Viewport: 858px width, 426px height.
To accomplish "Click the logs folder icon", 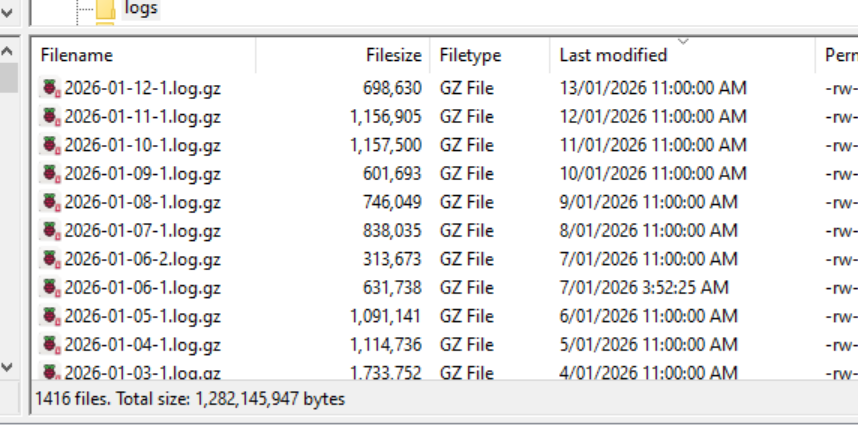I will point(105,9).
